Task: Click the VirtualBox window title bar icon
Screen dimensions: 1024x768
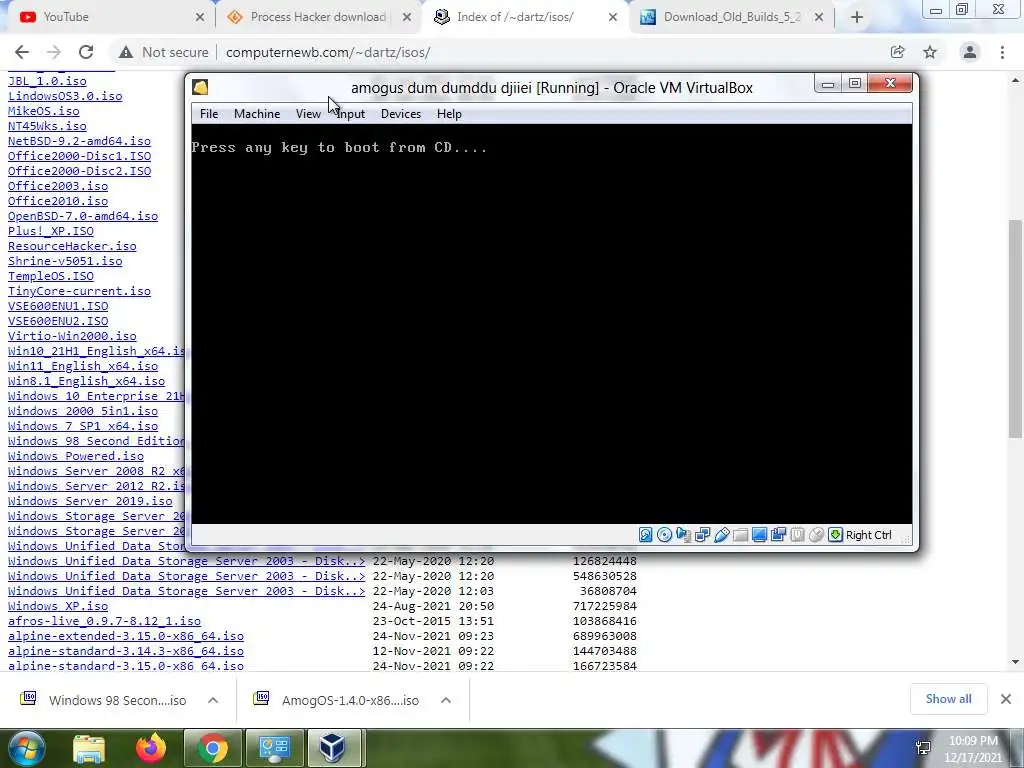Action: click(x=200, y=88)
